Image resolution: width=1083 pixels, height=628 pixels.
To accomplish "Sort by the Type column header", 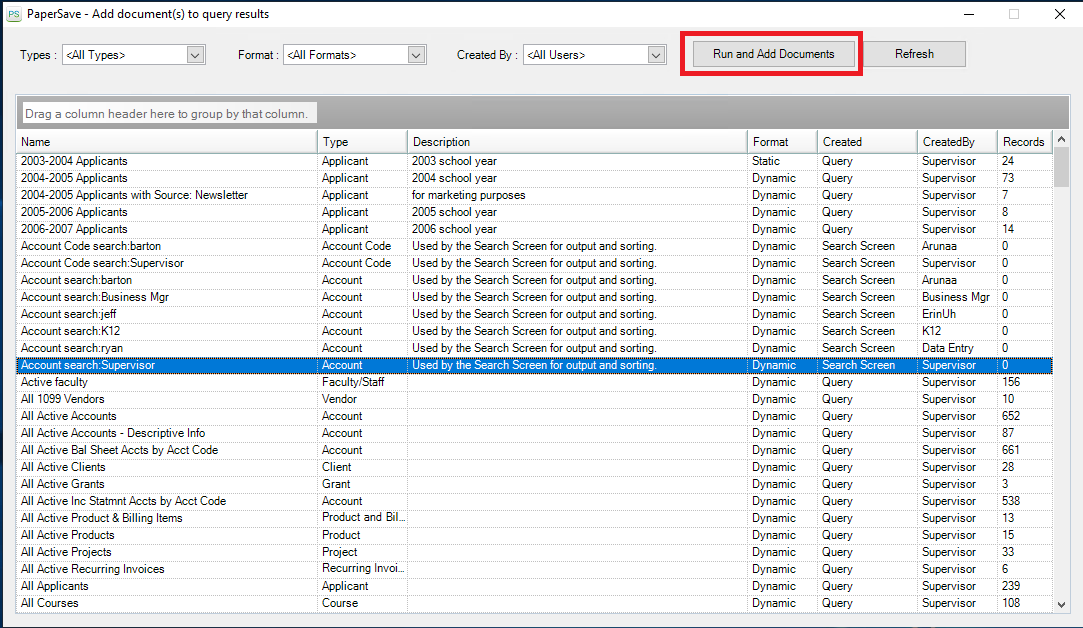I will click(x=362, y=142).
